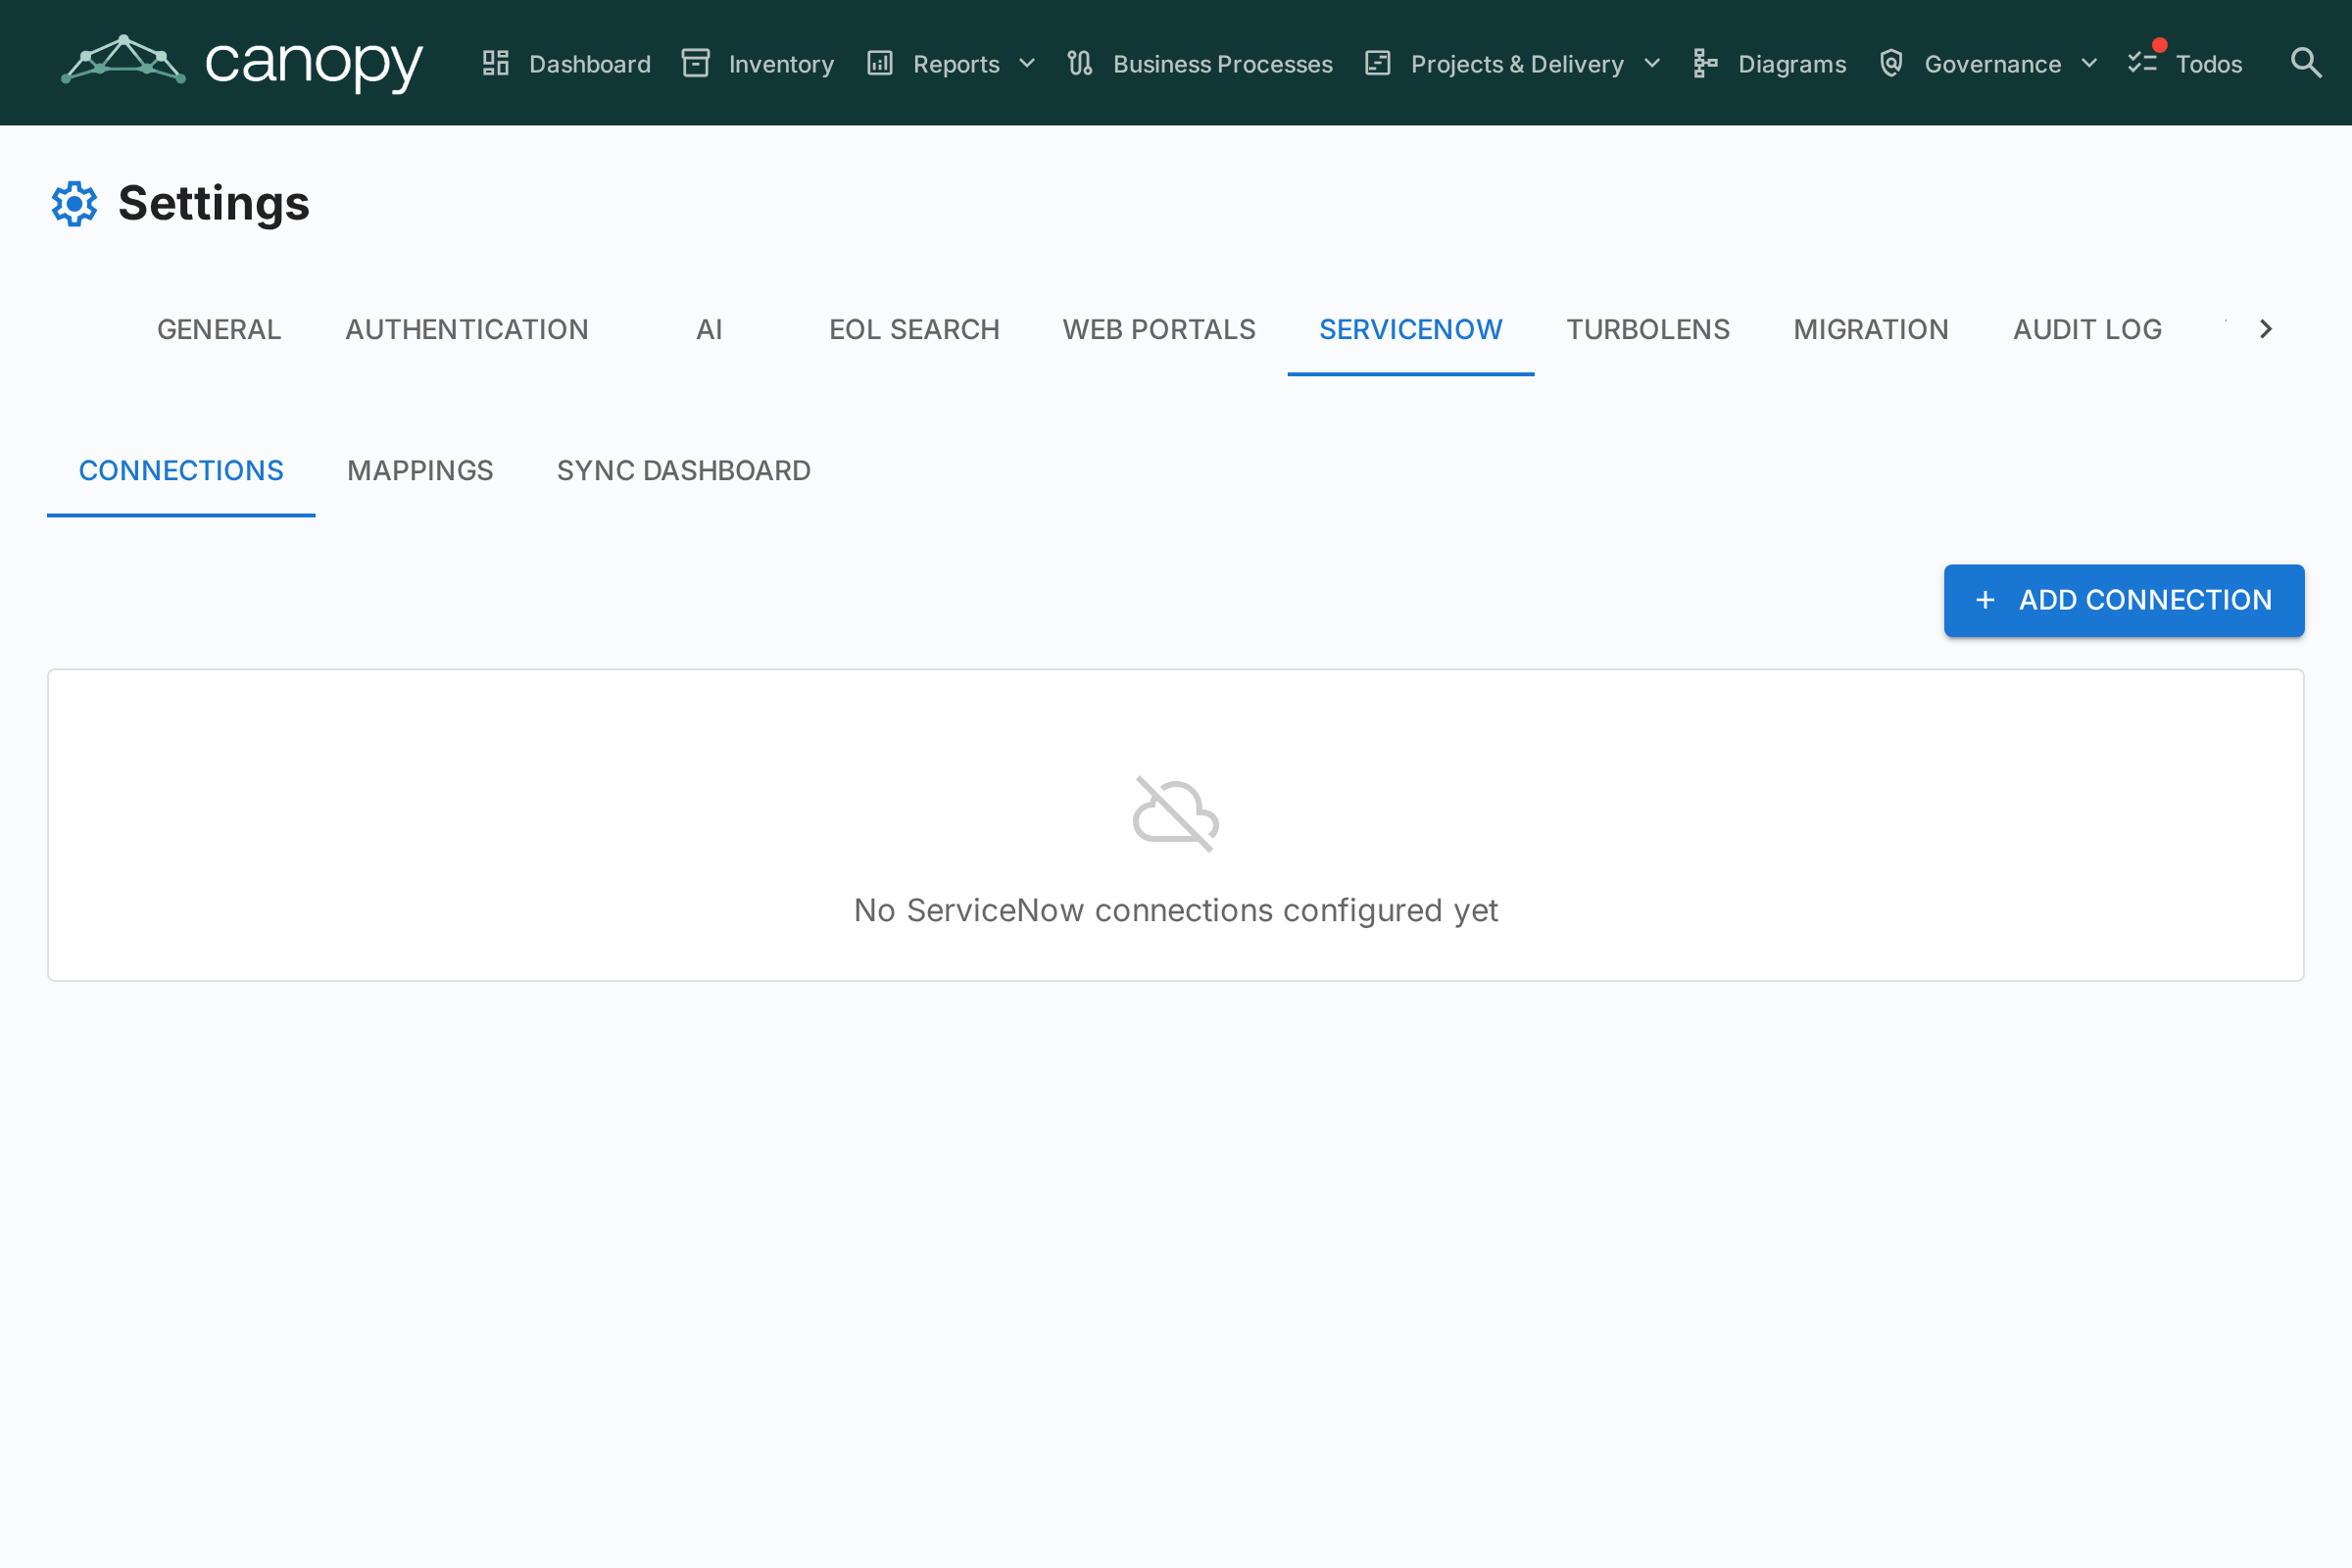This screenshot has height=1568, width=2352.
Task: Click the Settings page heading
Action: tap(214, 204)
